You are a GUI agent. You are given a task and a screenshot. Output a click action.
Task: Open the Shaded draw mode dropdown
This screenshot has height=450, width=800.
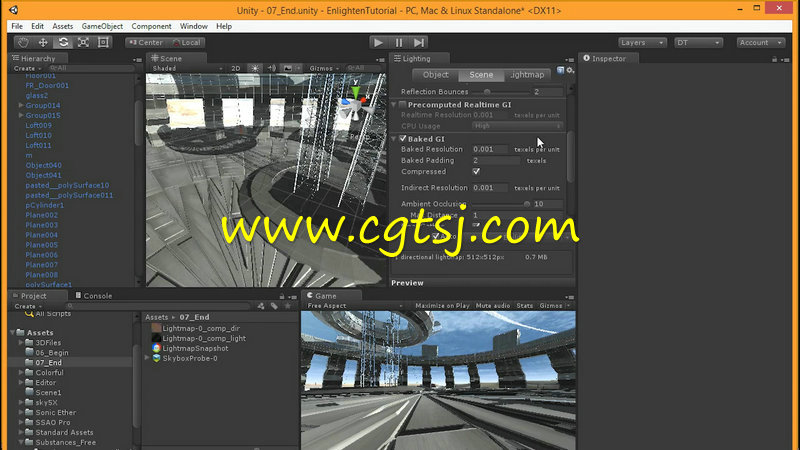(187, 68)
